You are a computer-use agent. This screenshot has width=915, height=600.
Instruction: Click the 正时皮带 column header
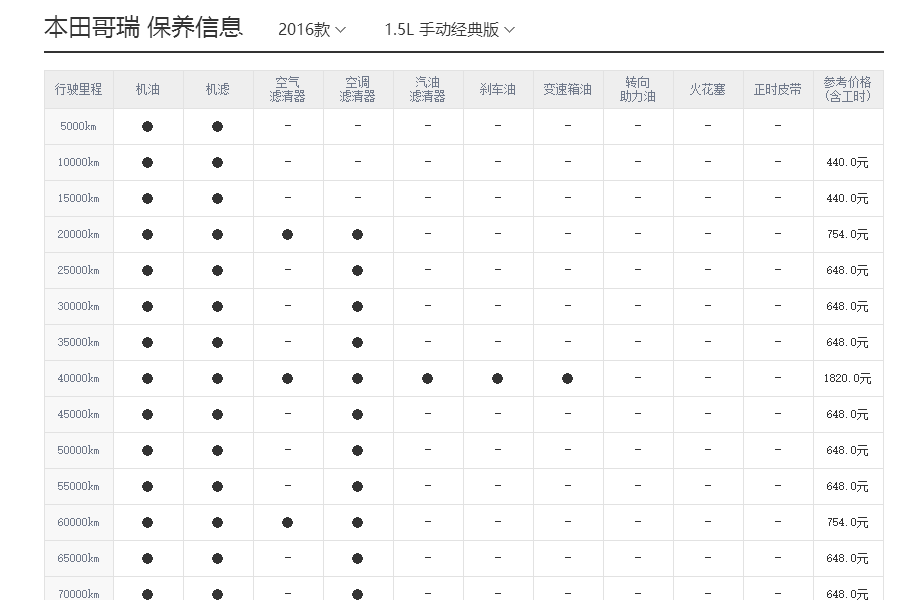[x=778, y=89]
